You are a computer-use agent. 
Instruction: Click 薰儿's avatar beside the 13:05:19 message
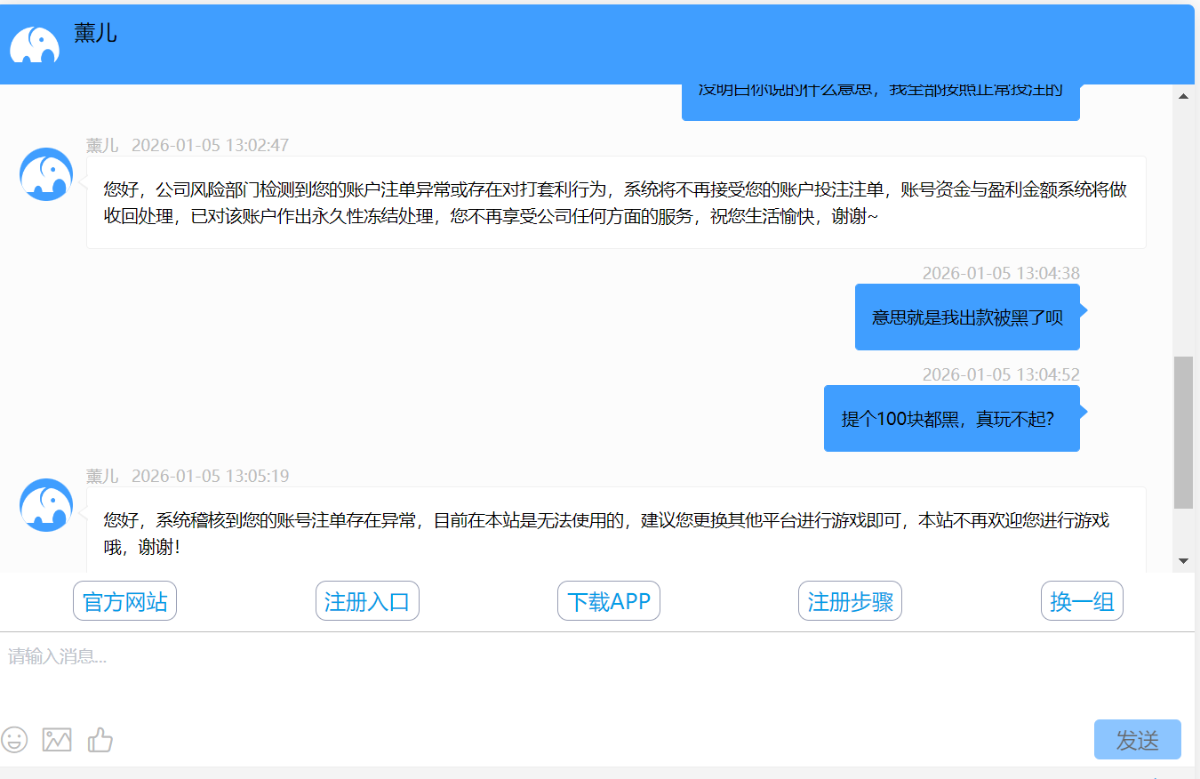pos(46,505)
